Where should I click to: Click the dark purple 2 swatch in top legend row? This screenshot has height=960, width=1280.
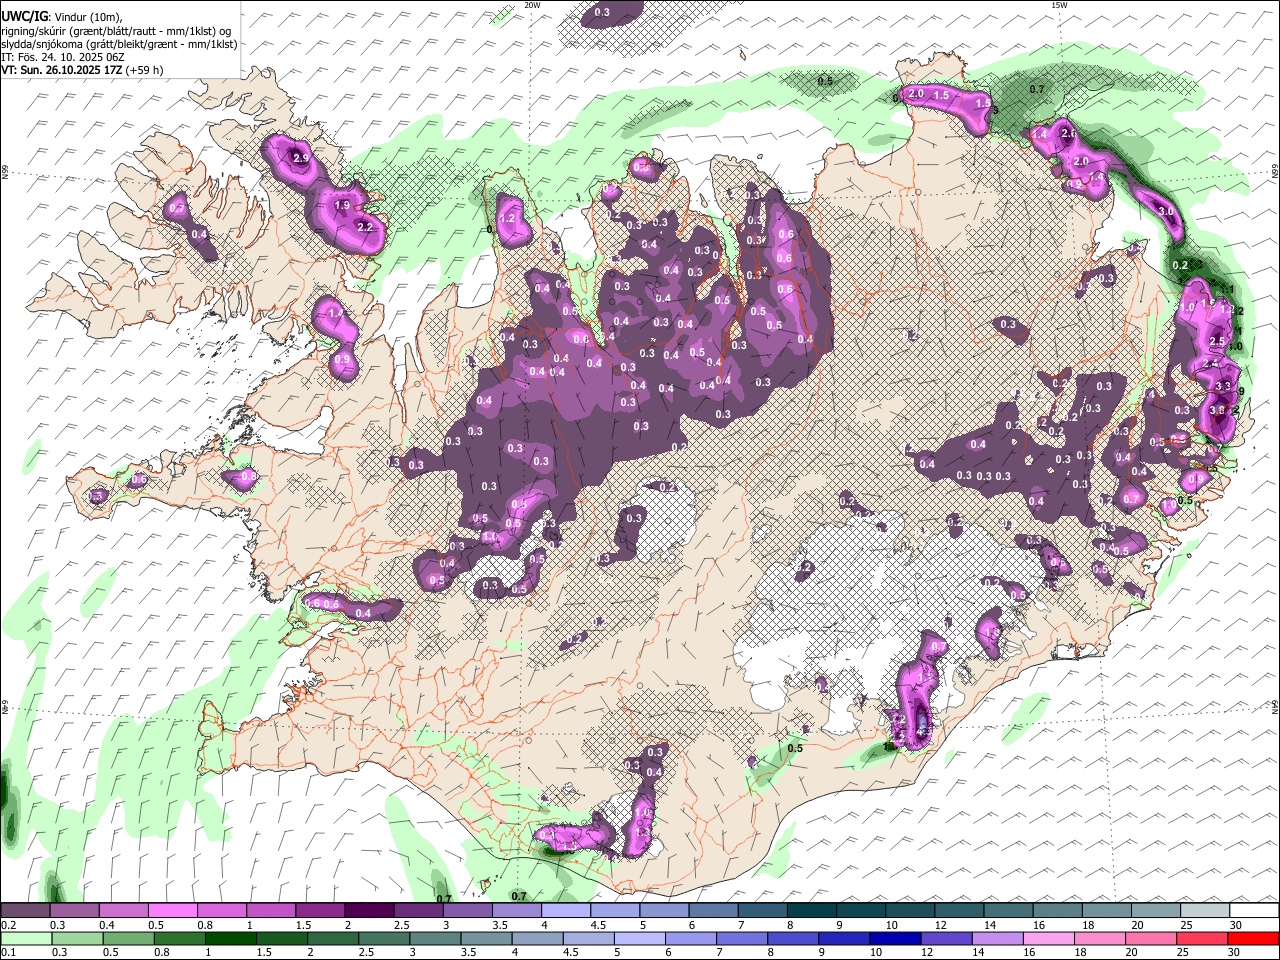tap(369, 910)
